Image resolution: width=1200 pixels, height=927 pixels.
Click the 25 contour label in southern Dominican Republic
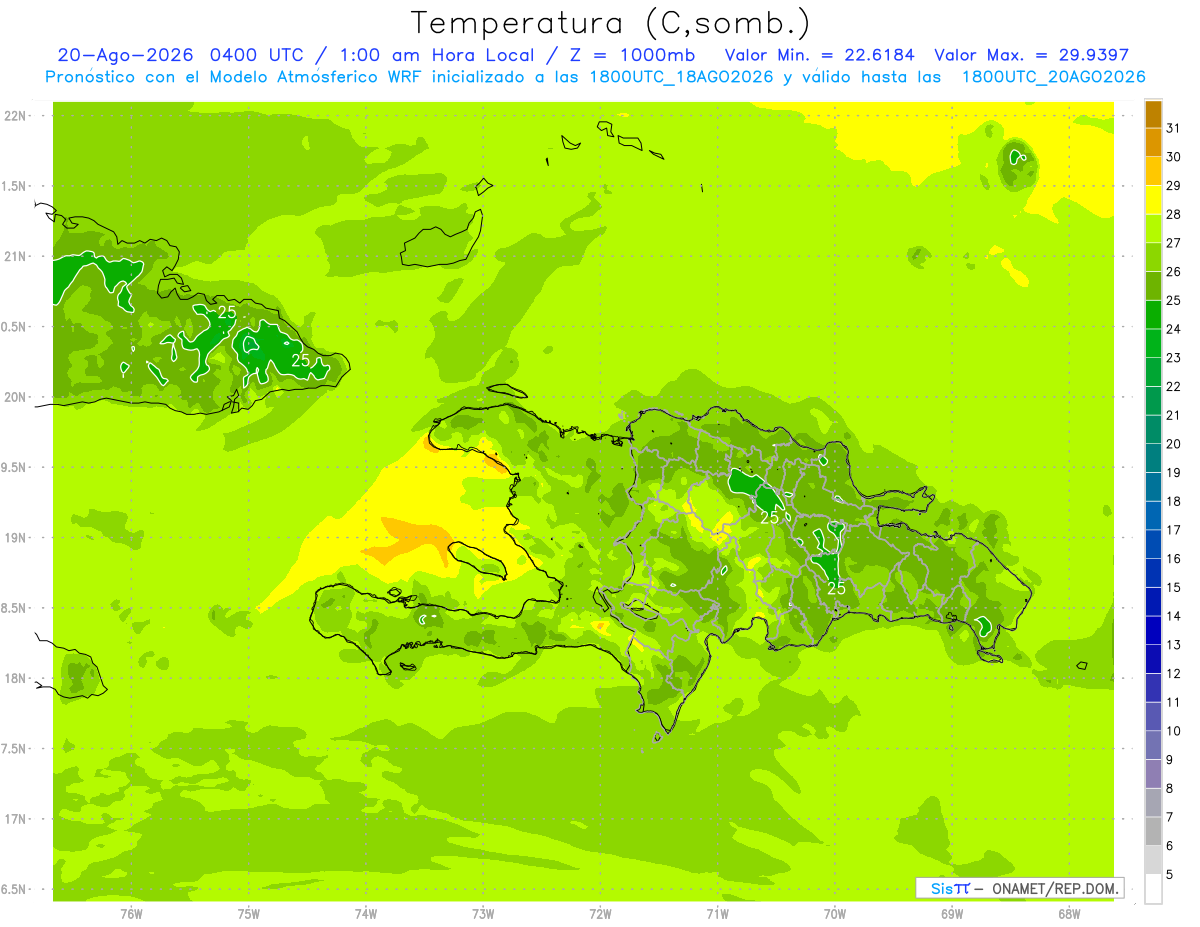837,588
